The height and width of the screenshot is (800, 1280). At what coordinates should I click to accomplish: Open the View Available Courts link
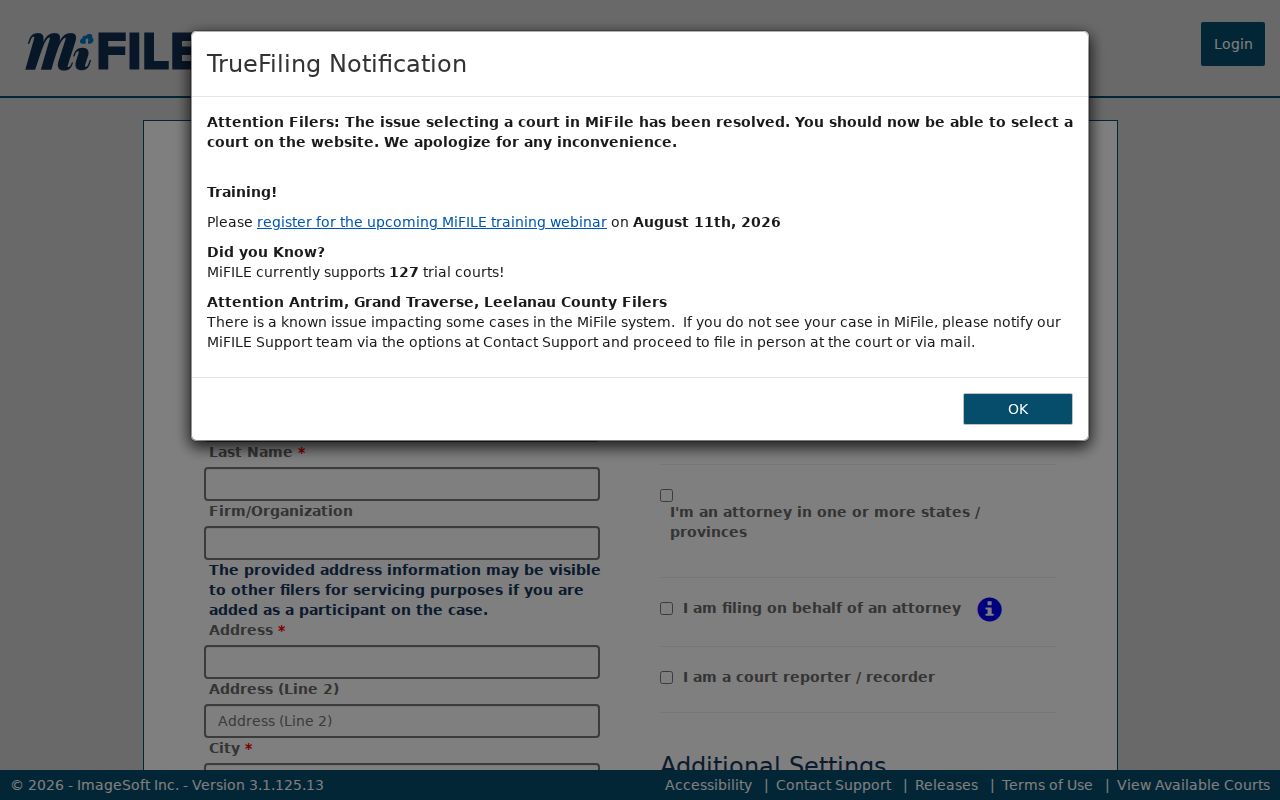tap(1193, 785)
